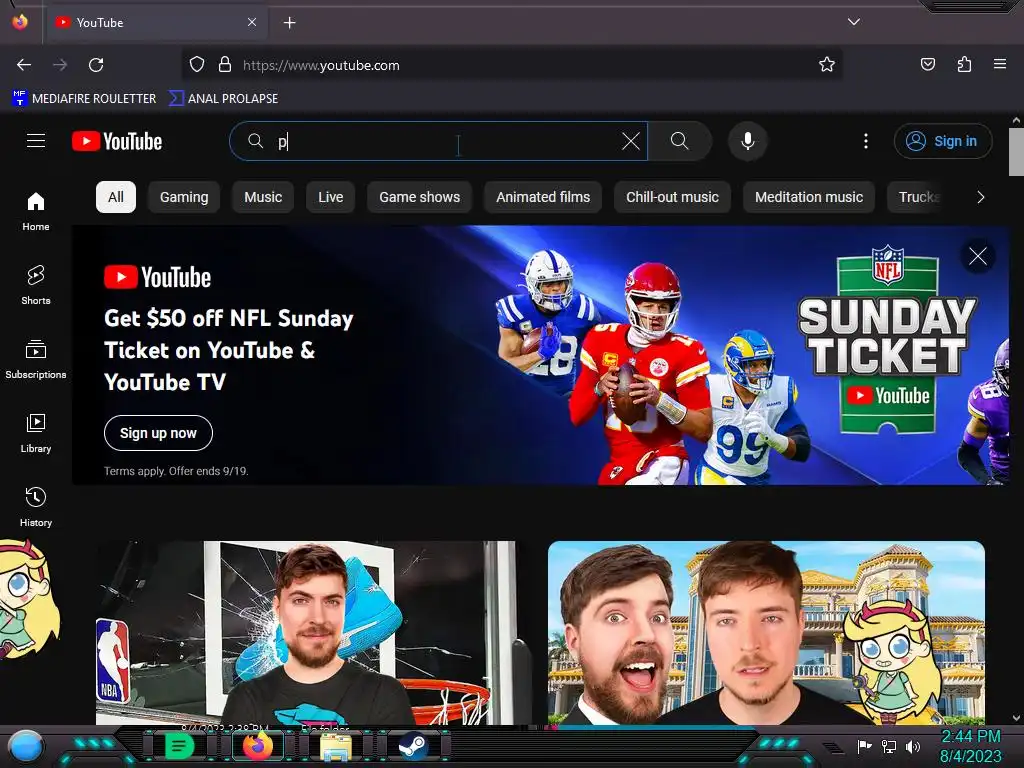Open the NBA backboard video thumbnail
Screen dimensions: 1024x768
tap(312, 632)
